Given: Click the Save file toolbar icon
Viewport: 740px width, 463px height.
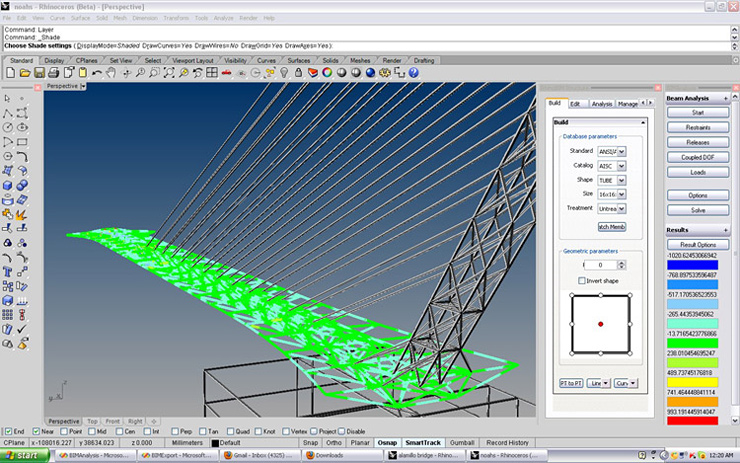Looking at the screenshot, I should point(38,73).
